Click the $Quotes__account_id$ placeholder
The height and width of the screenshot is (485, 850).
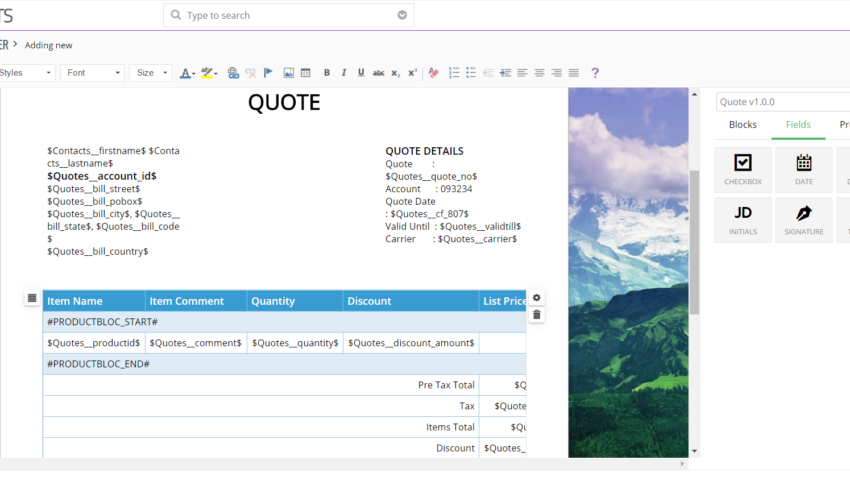(102, 176)
